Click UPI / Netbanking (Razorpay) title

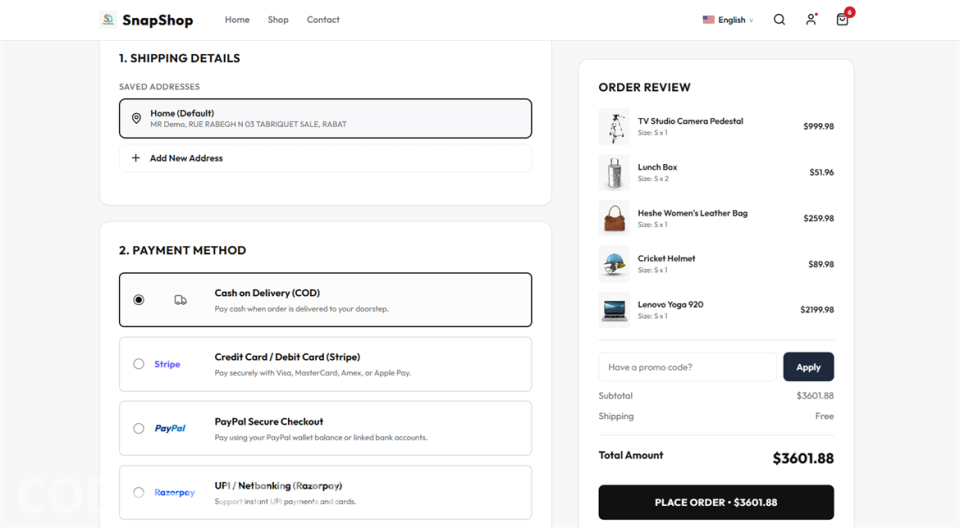click(278, 486)
